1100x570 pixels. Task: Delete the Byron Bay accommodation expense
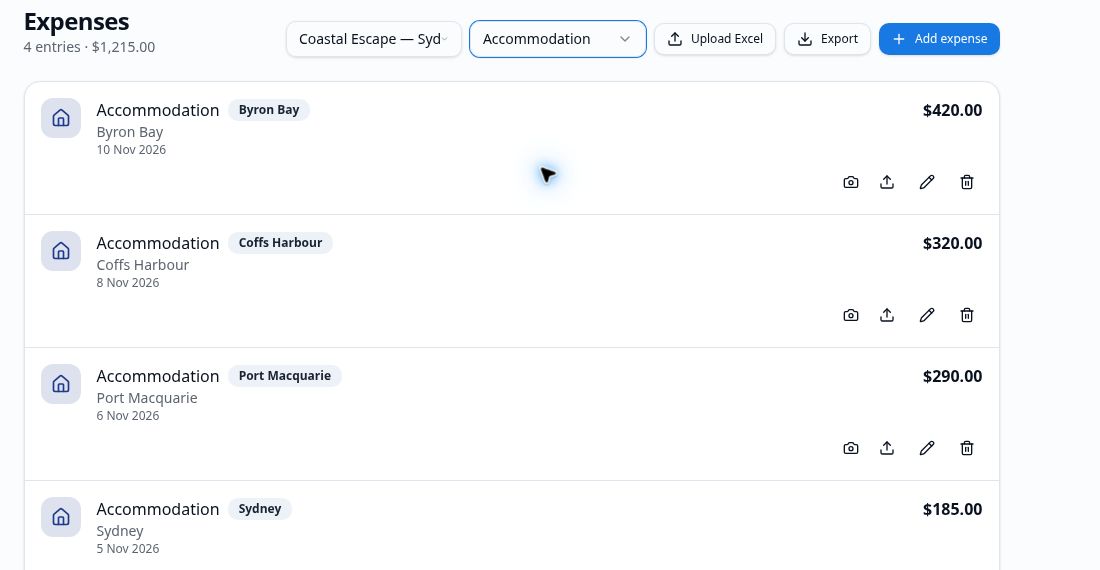pos(967,182)
